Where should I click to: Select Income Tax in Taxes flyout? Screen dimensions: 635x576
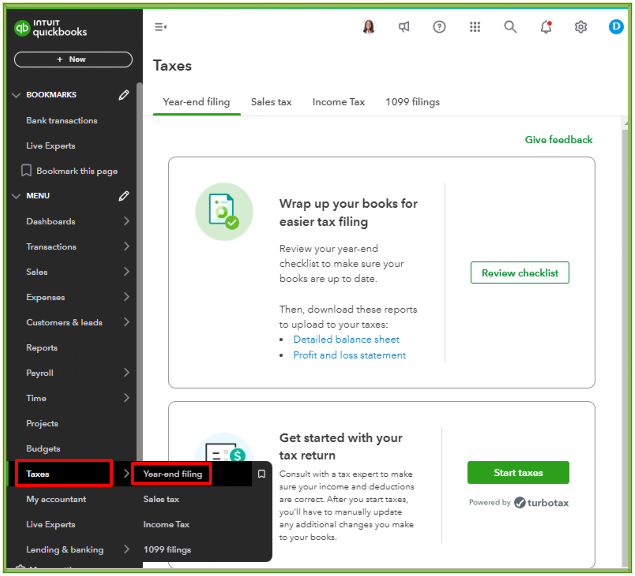pos(166,524)
